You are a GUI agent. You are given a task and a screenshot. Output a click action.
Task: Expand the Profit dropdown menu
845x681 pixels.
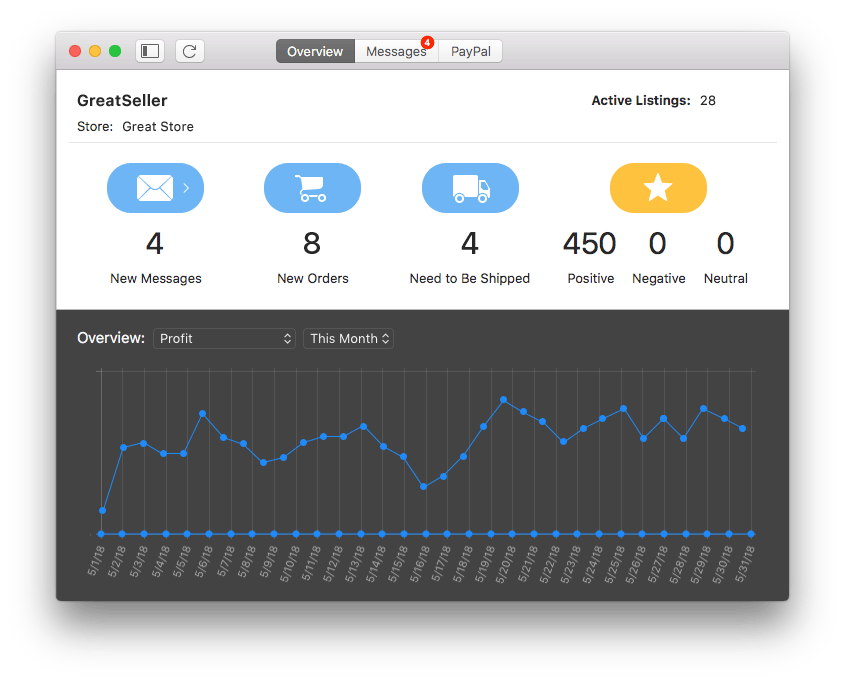(225, 339)
